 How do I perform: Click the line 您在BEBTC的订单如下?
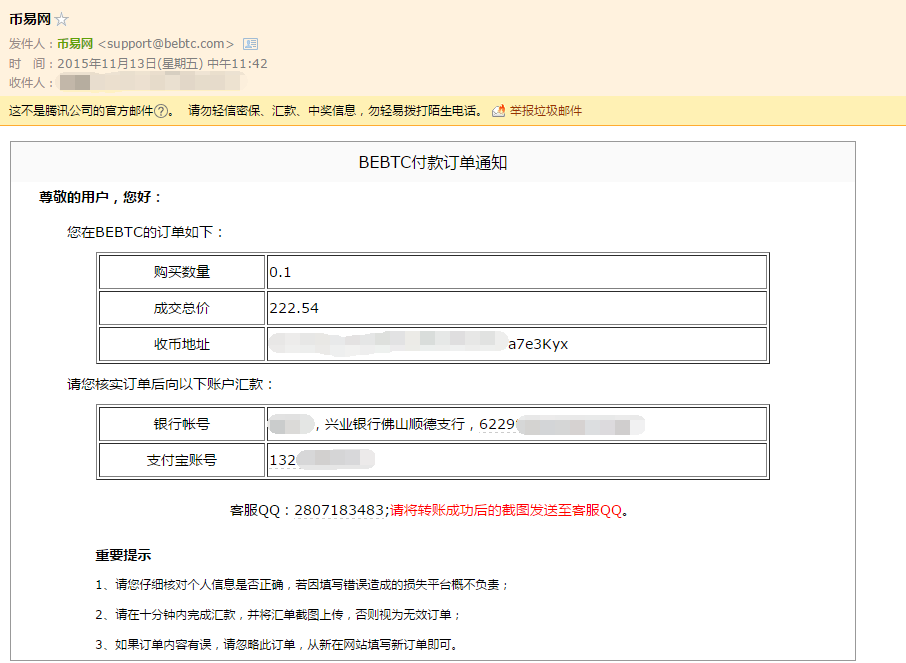pyautogui.click(x=145, y=232)
